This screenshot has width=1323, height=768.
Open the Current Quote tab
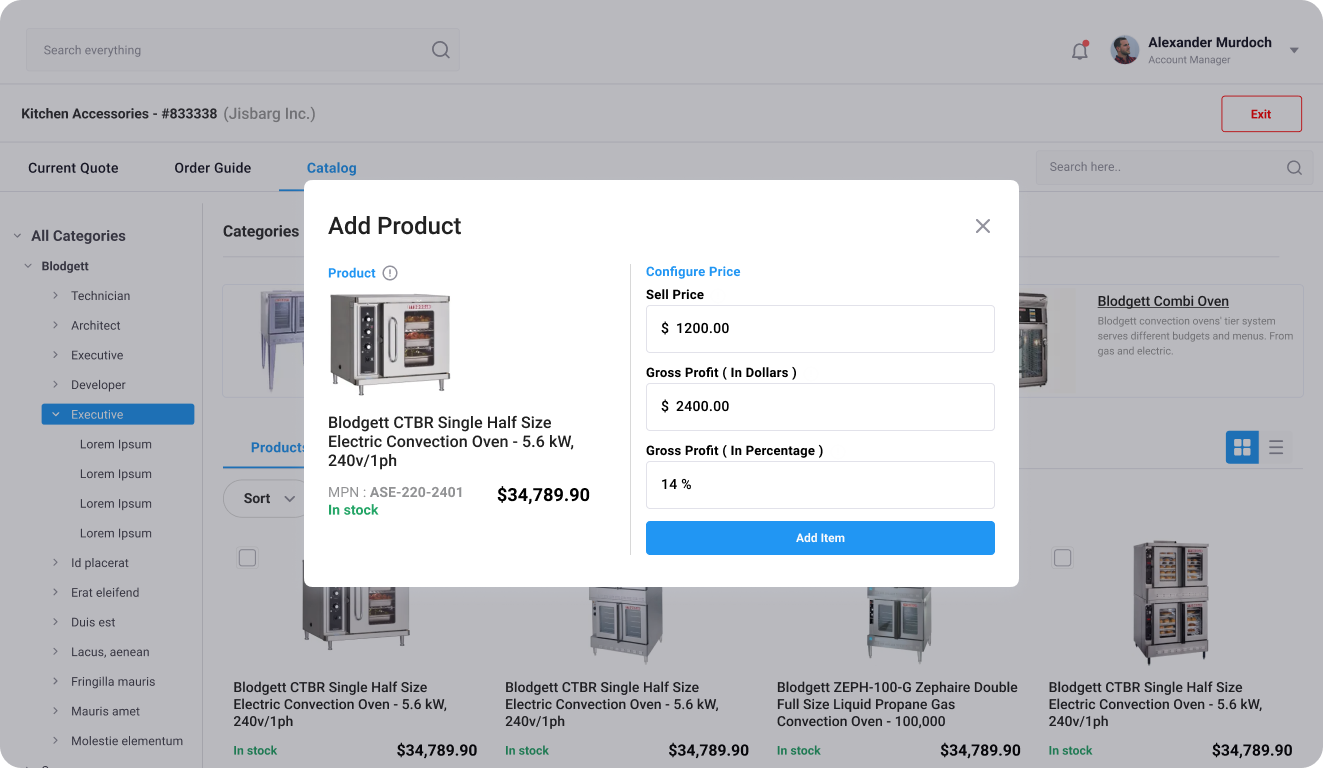coord(73,168)
